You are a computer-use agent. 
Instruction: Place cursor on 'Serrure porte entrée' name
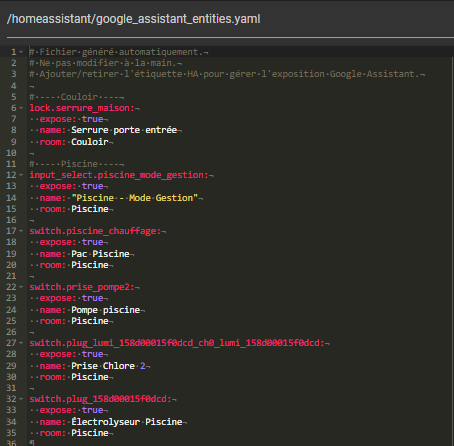pyautogui.click(x=124, y=130)
